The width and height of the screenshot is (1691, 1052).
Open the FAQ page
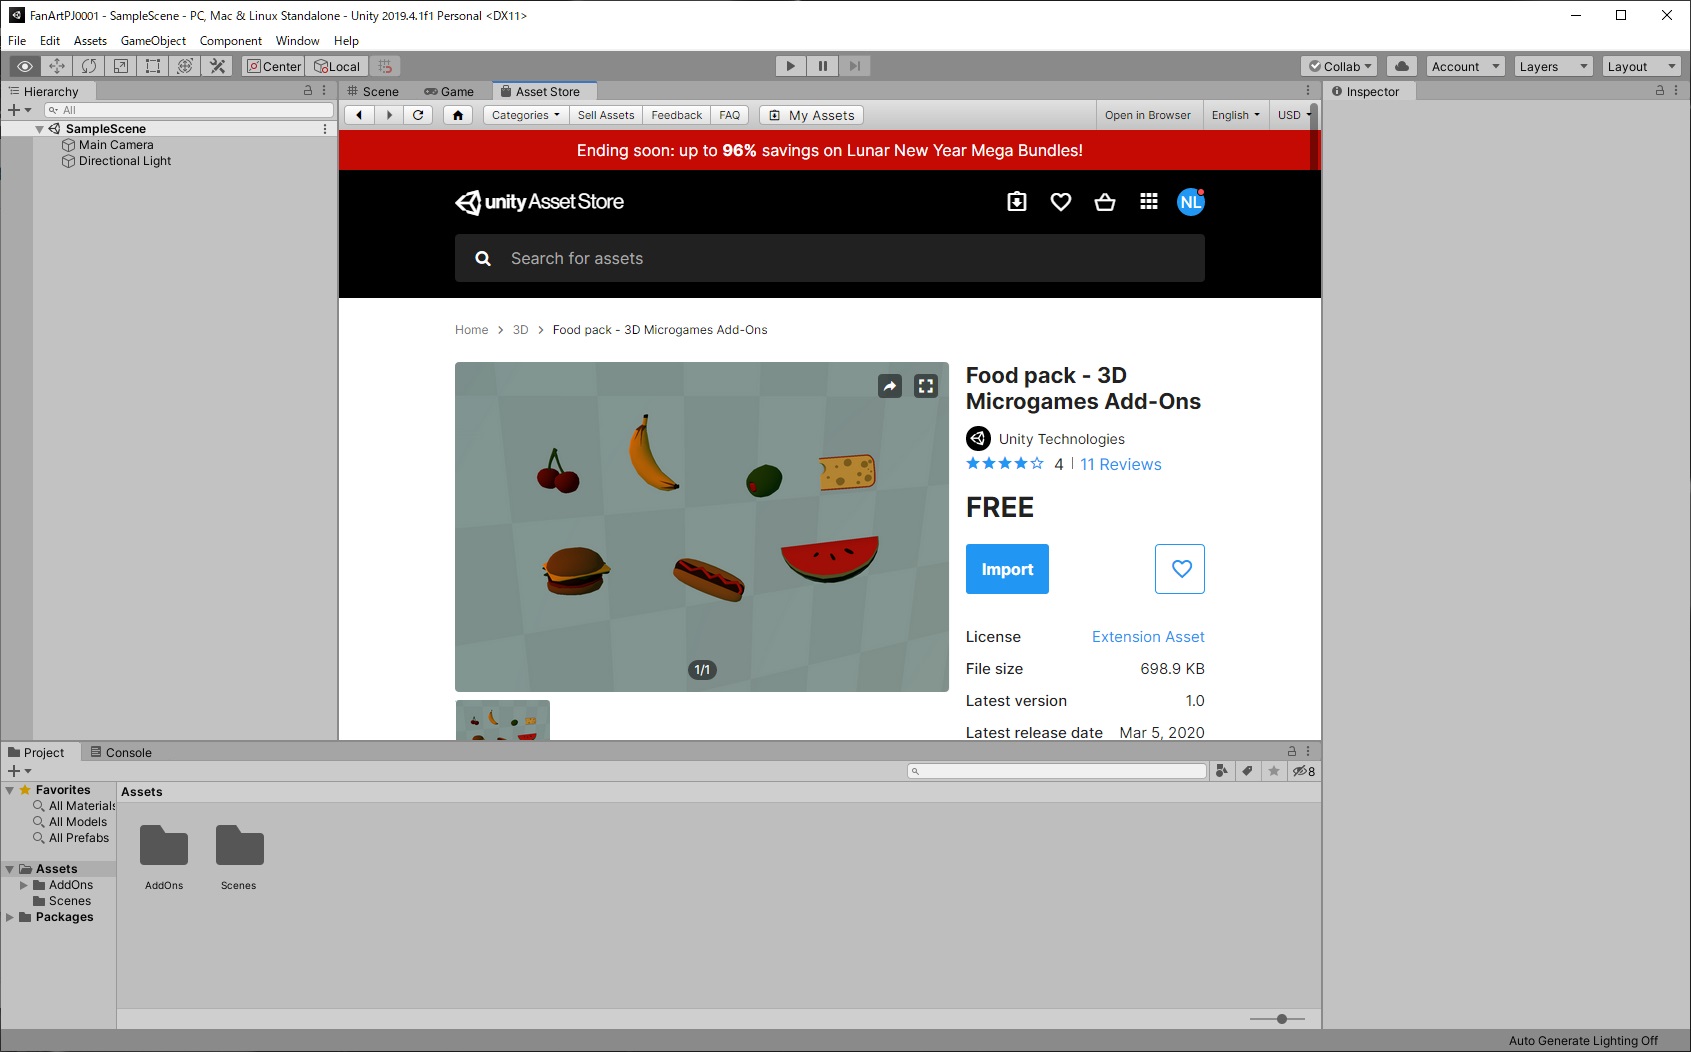[x=730, y=115]
